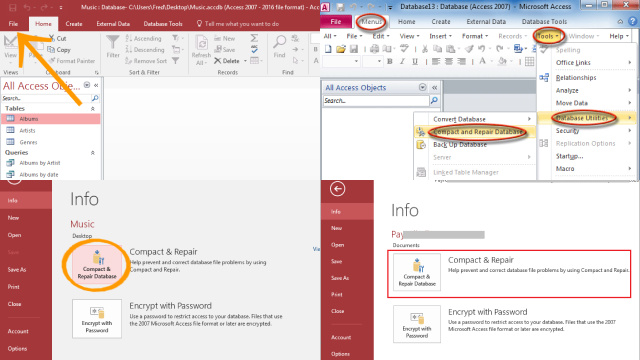The width and height of the screenshot is (640, 360).
Task: Choose Back Up Database from submenu
Action: [x=460, y=144]
